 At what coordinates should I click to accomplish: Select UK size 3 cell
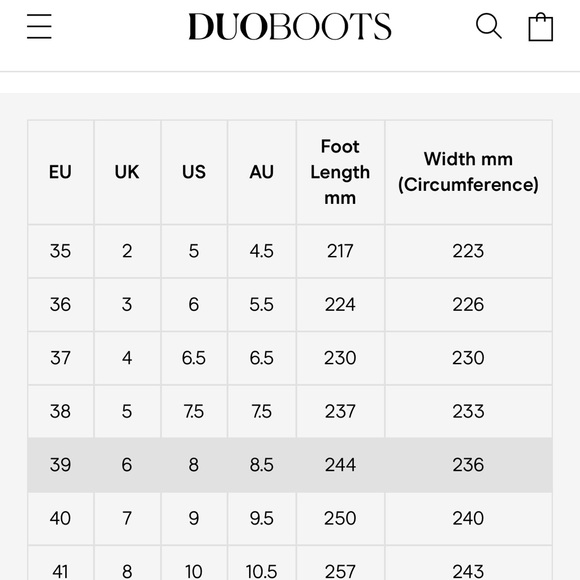127,305
